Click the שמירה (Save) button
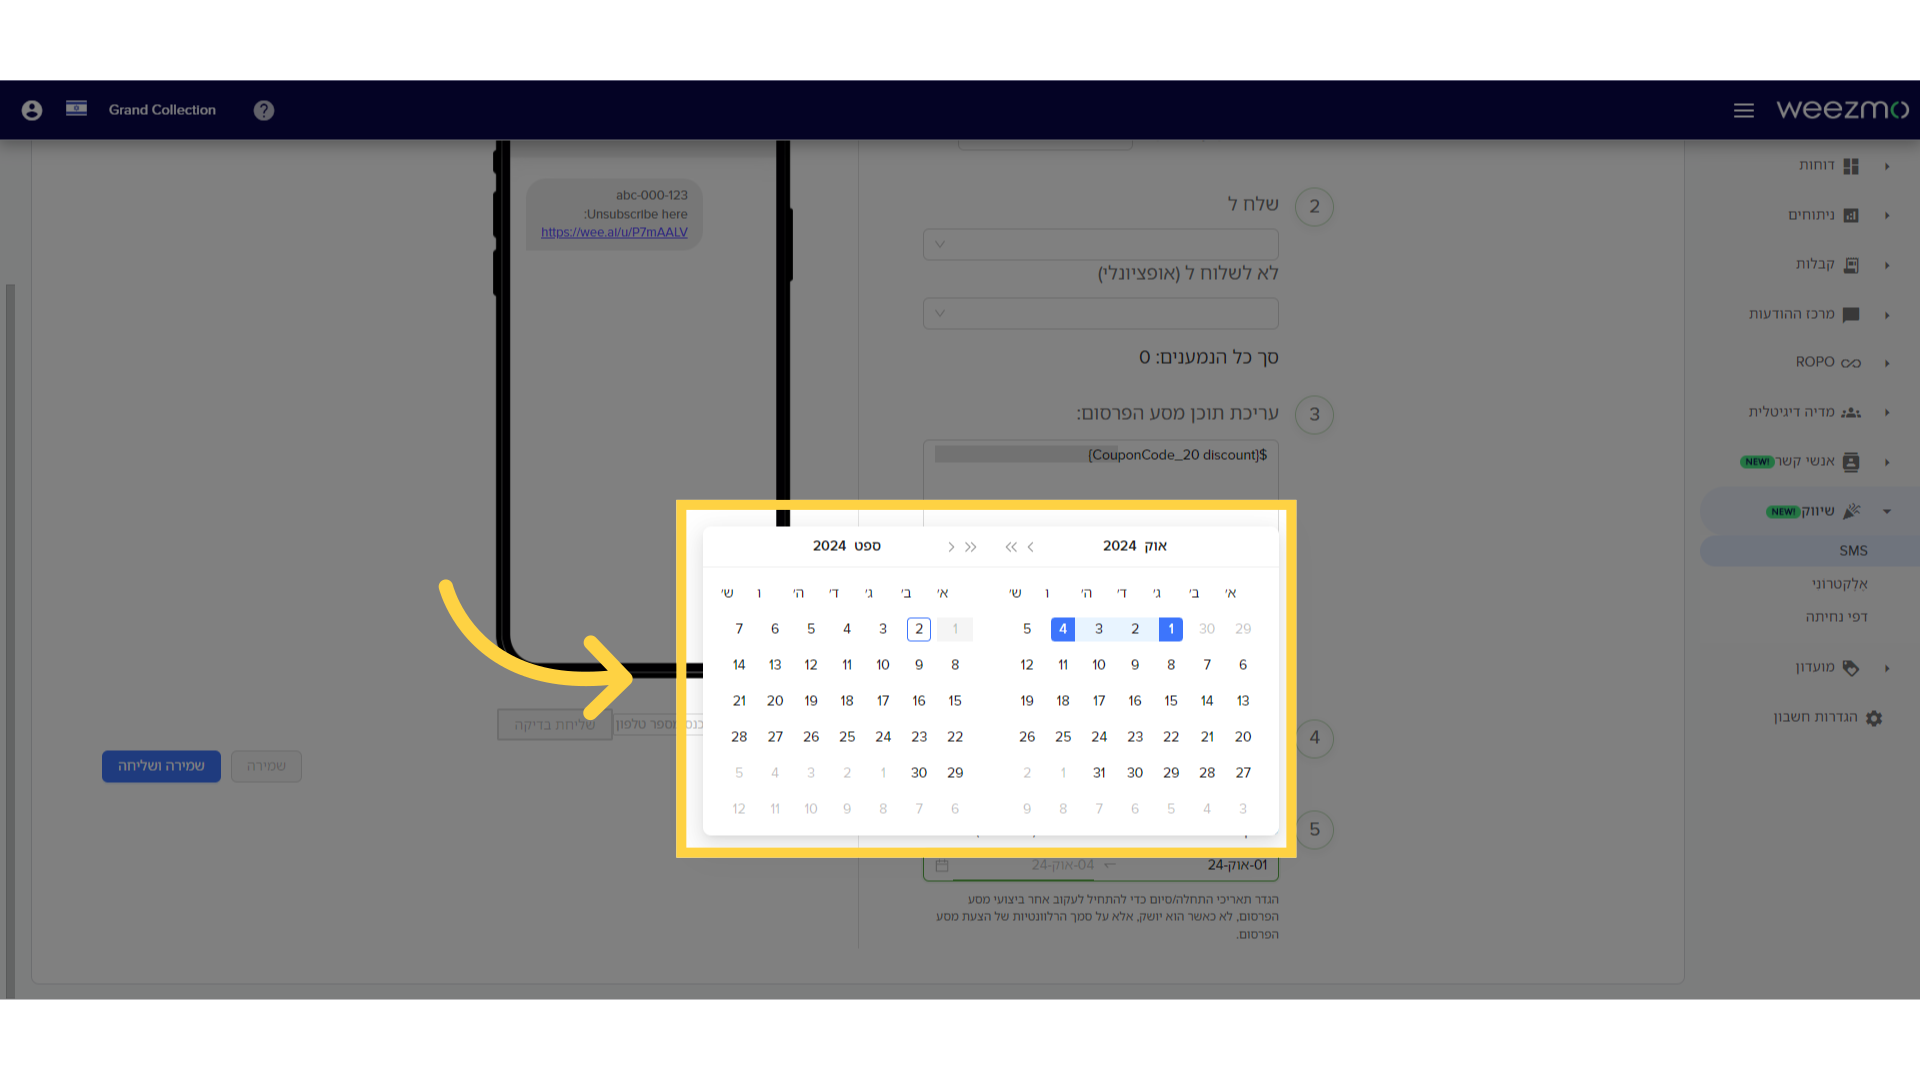Viewport: 1920px width, 1080px height. tap(265, 765)
